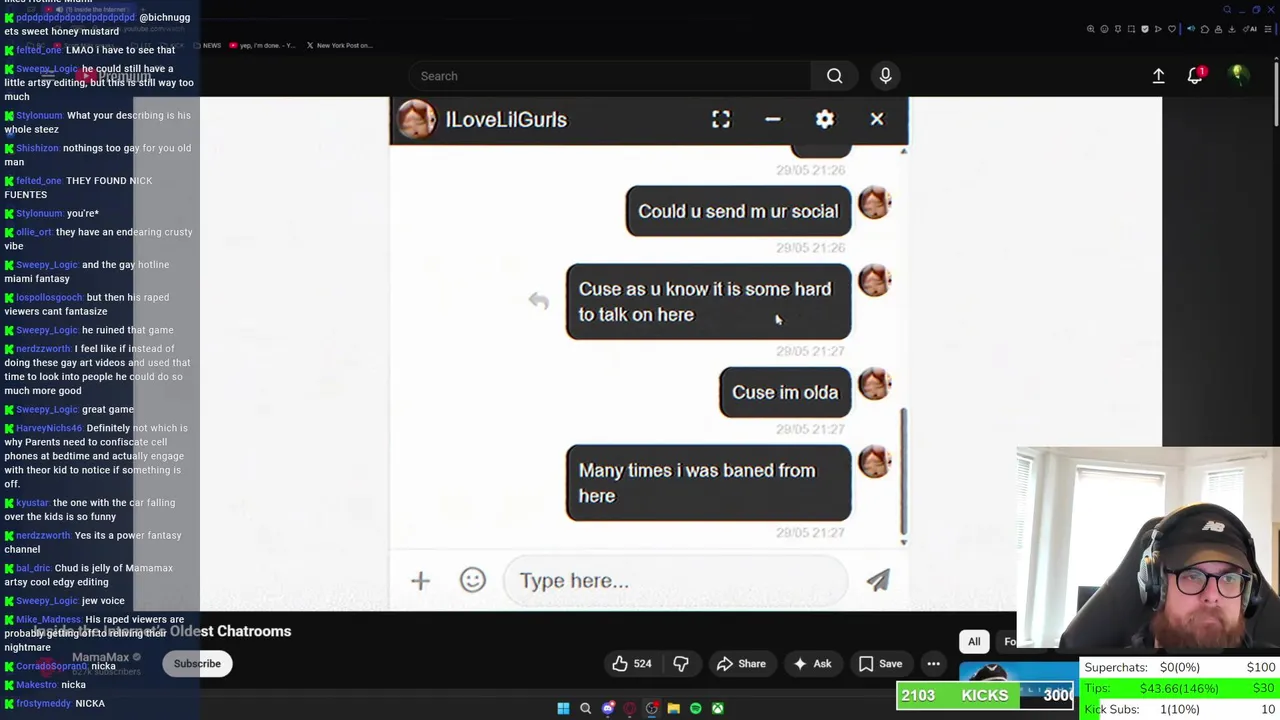This screenshot has width=1280, height=720.
Task: Click the Save button
Action: click(x=880, y=664)
